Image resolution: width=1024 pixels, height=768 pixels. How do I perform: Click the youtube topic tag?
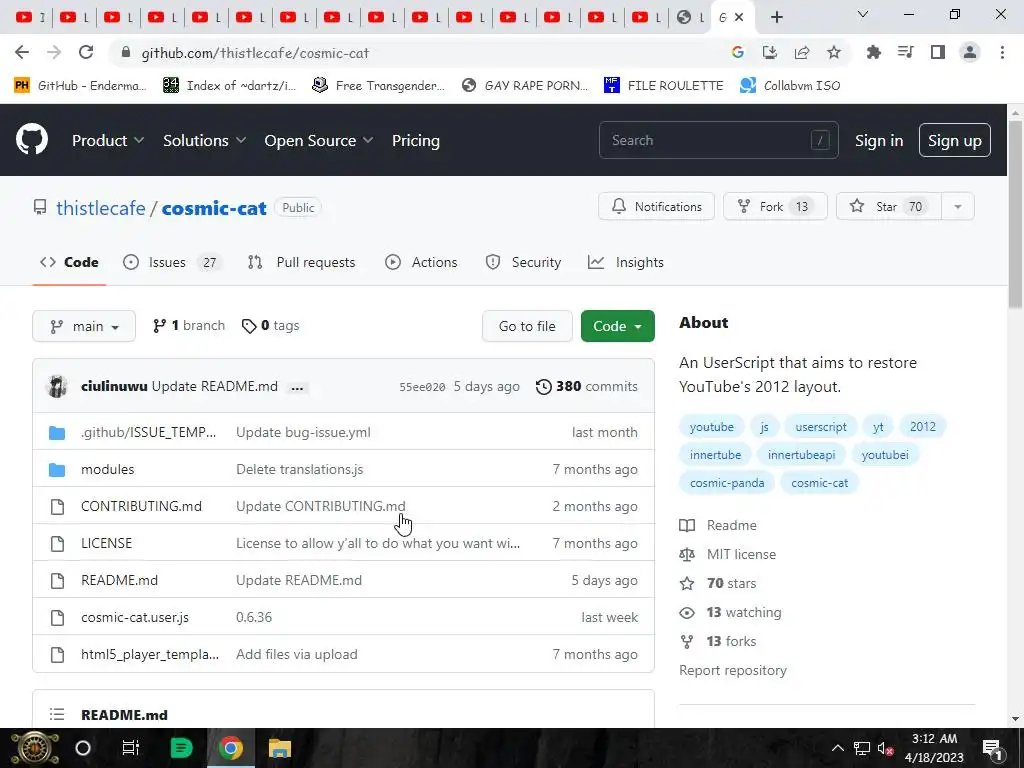712,426
